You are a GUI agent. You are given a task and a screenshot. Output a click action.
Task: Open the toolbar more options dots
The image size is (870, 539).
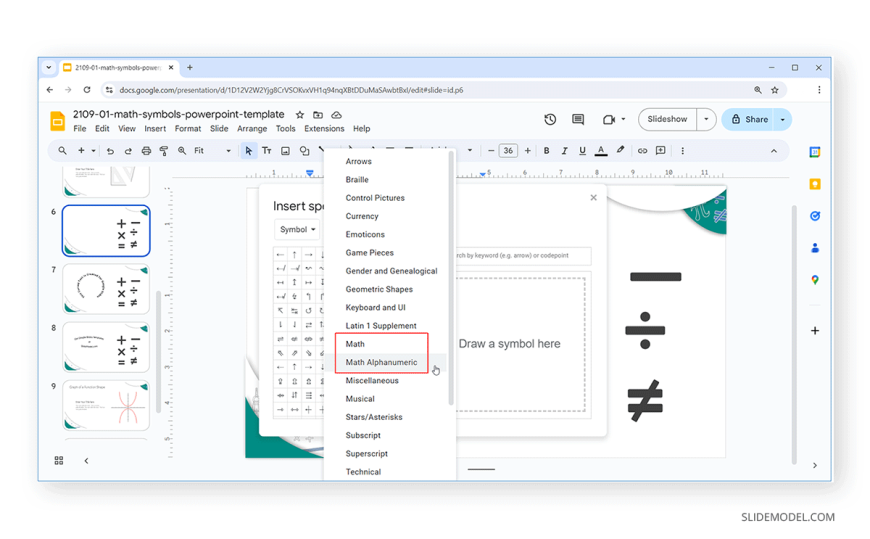(682, 150)
